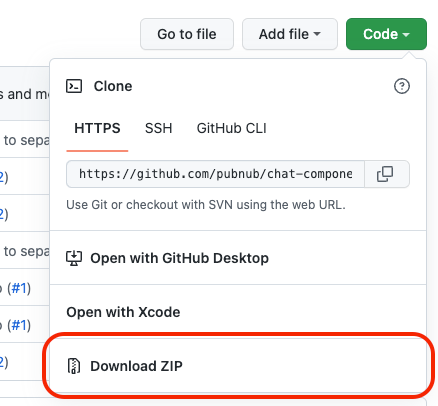The height and width of the screenshot is (406, 438).
Task: Choose Open with Xcode
Action: point(238,312)
